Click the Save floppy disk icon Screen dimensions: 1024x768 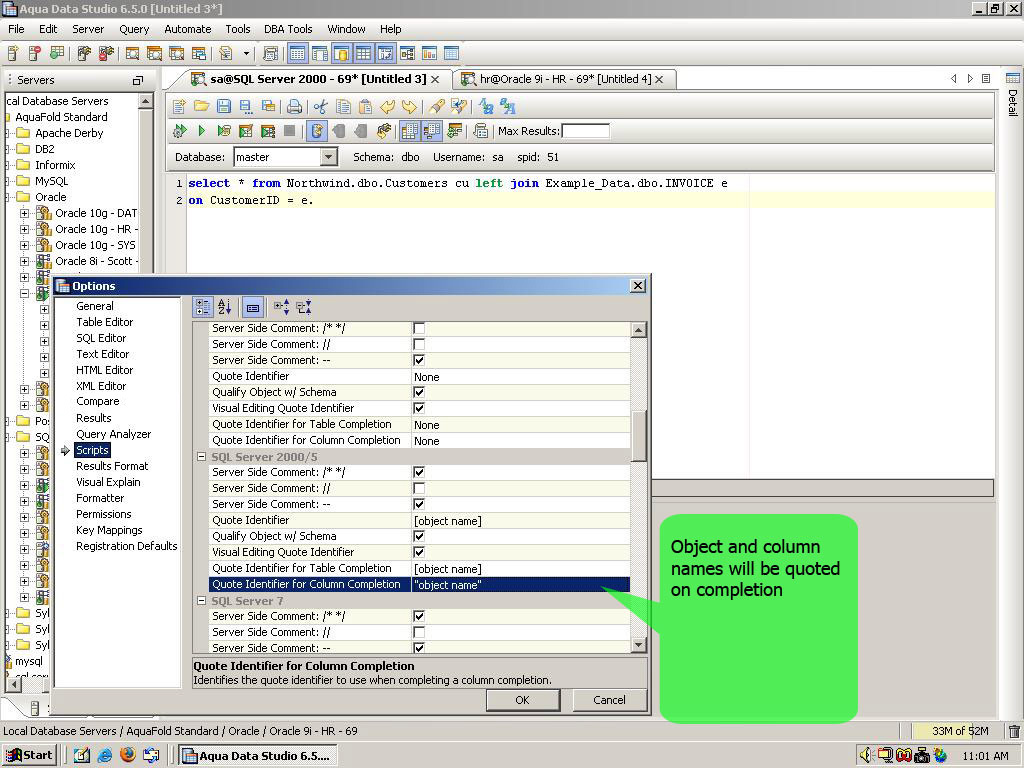[x=224, y=106]
